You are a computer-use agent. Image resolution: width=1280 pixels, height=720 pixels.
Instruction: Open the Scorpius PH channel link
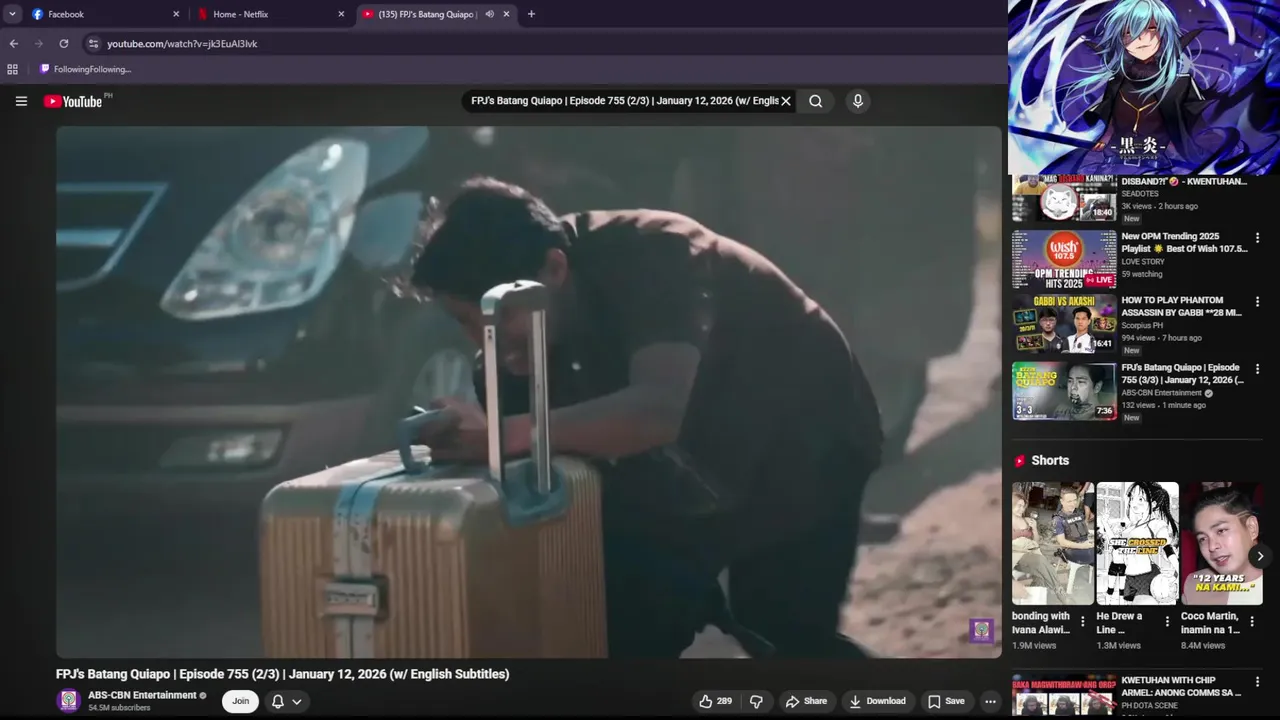tap(1142, 325)
